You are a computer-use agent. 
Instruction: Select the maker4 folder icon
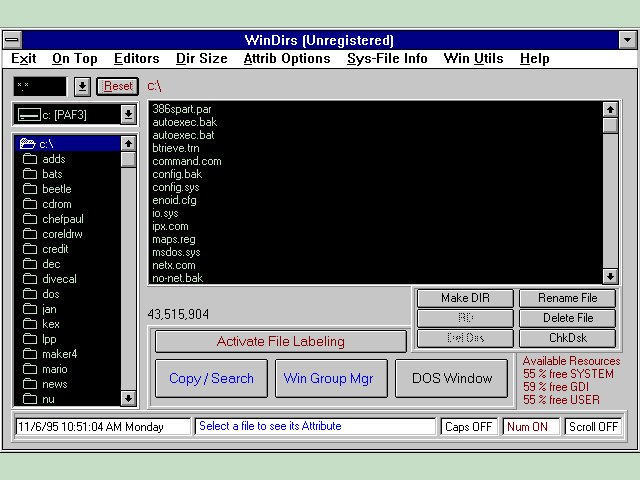pyautogui.click(x=30, y=354)
